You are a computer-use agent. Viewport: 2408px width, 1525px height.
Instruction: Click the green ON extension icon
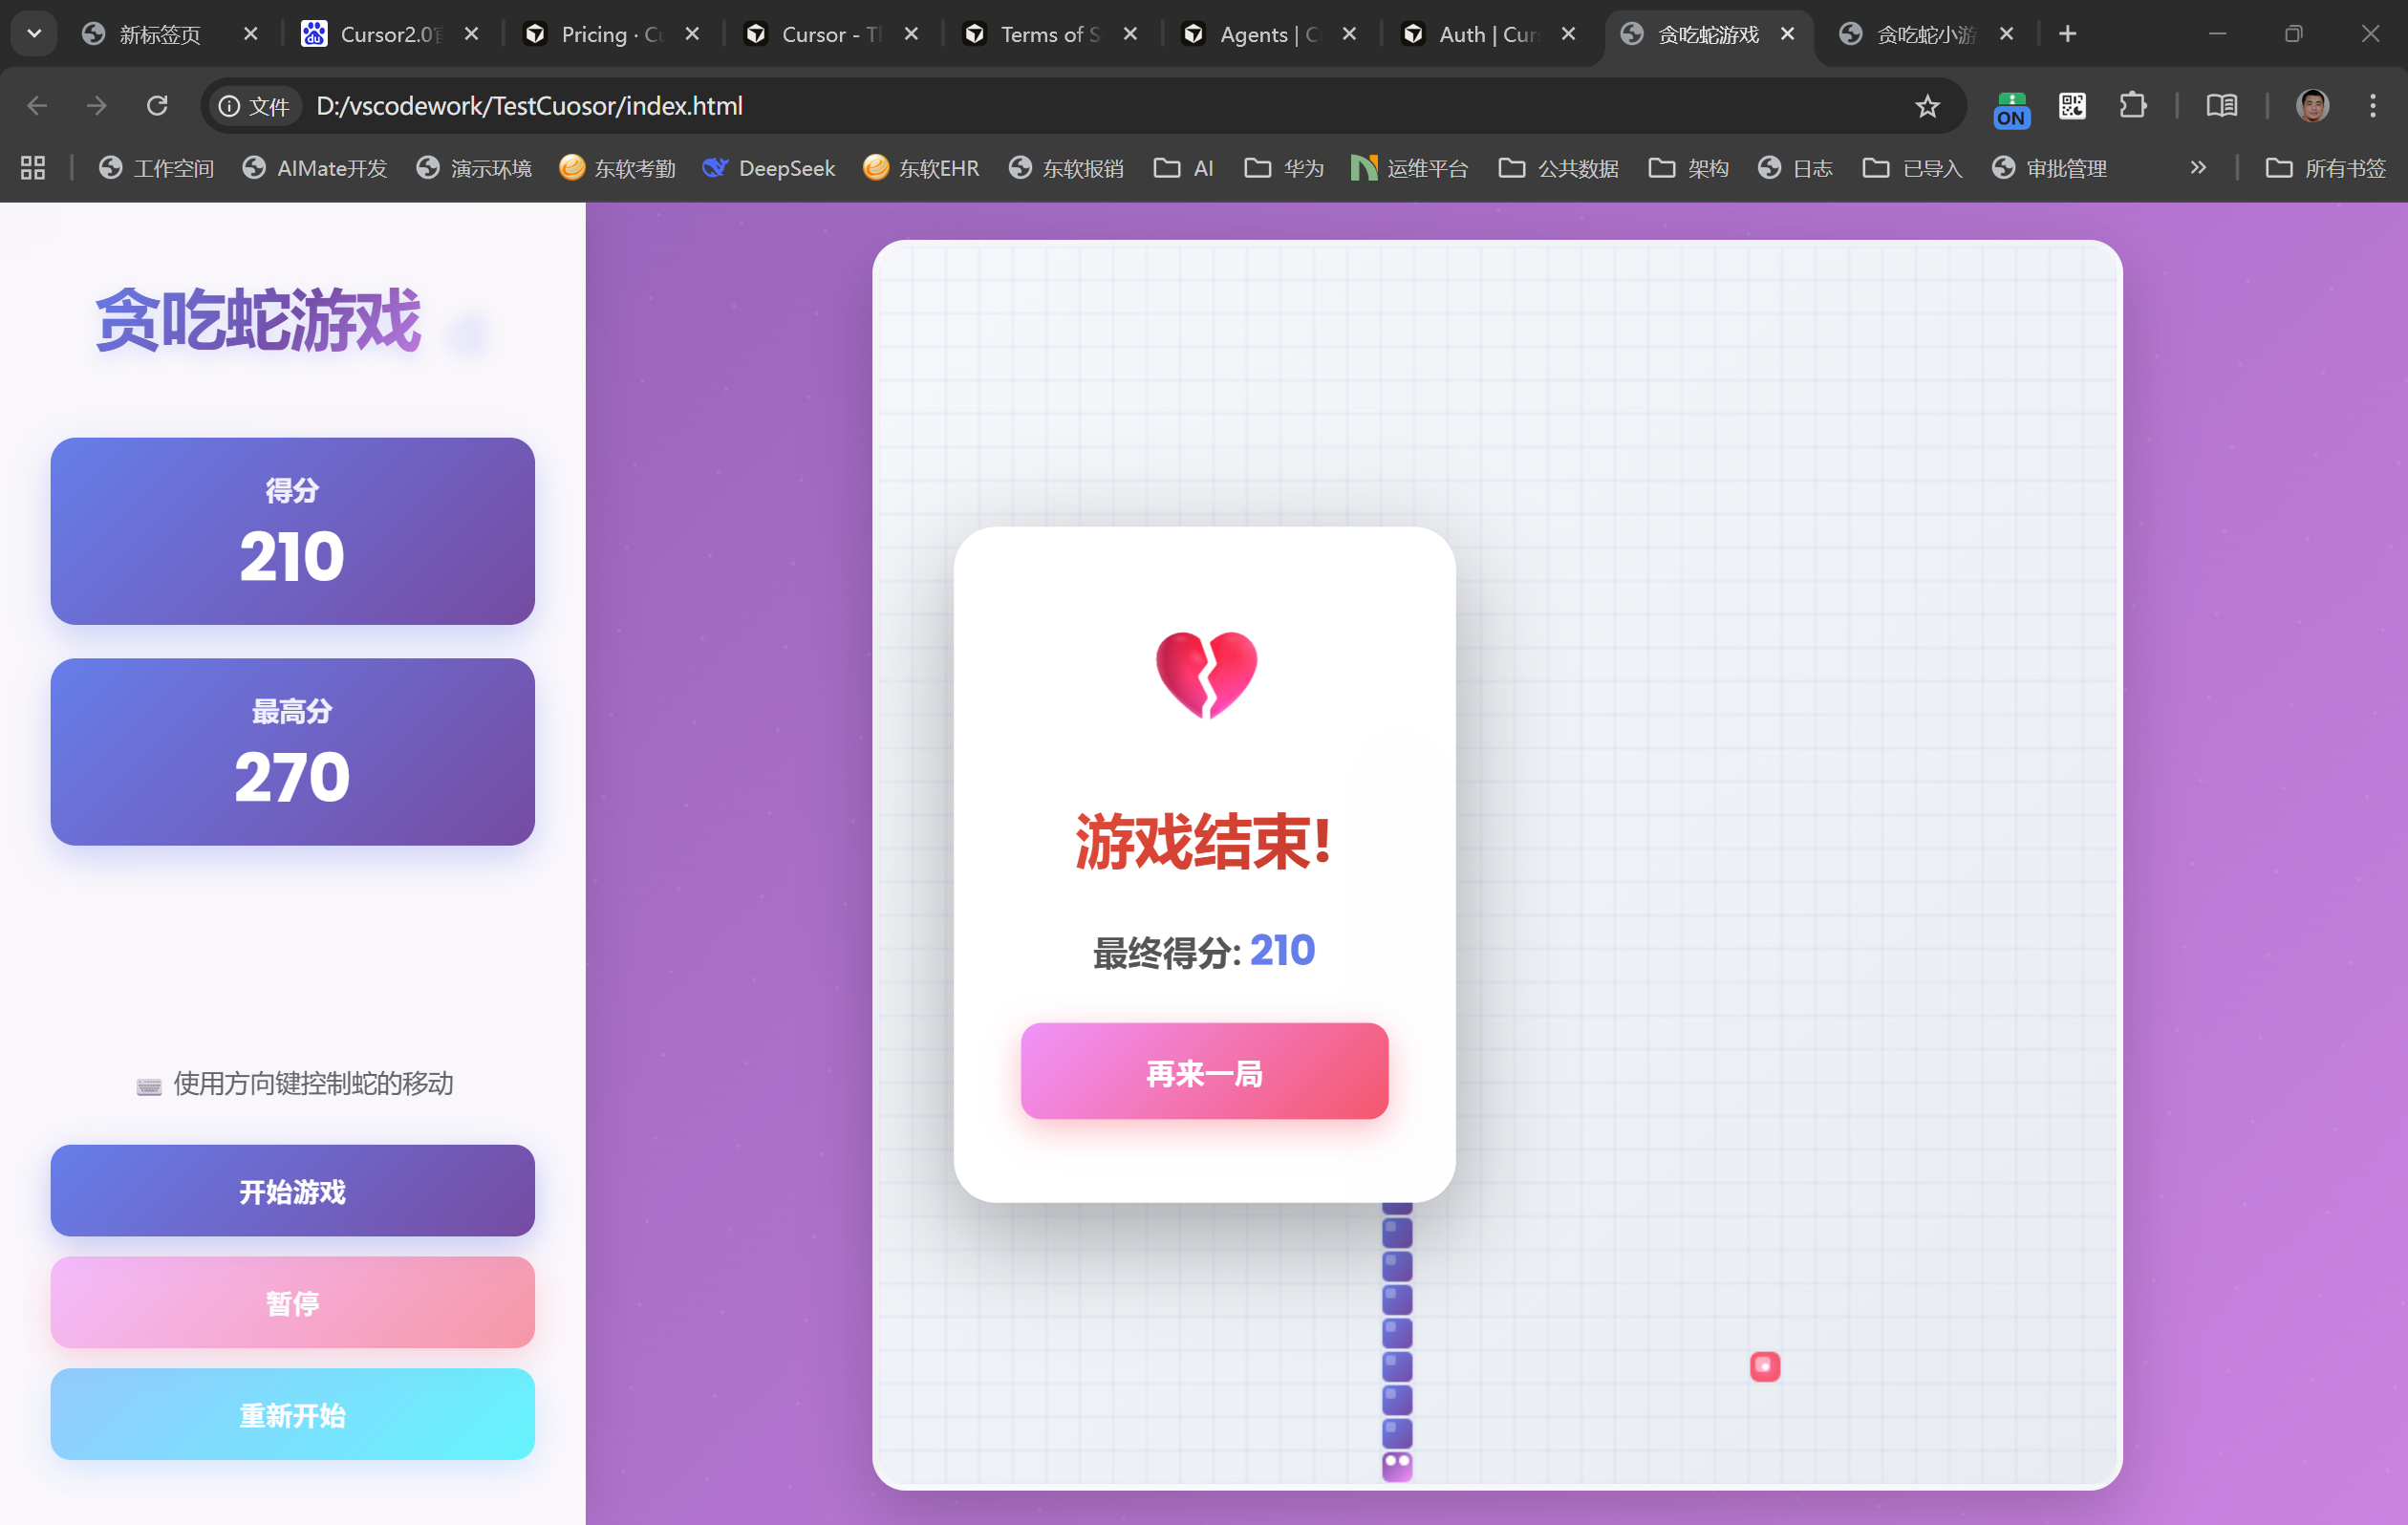(2010, 108)
